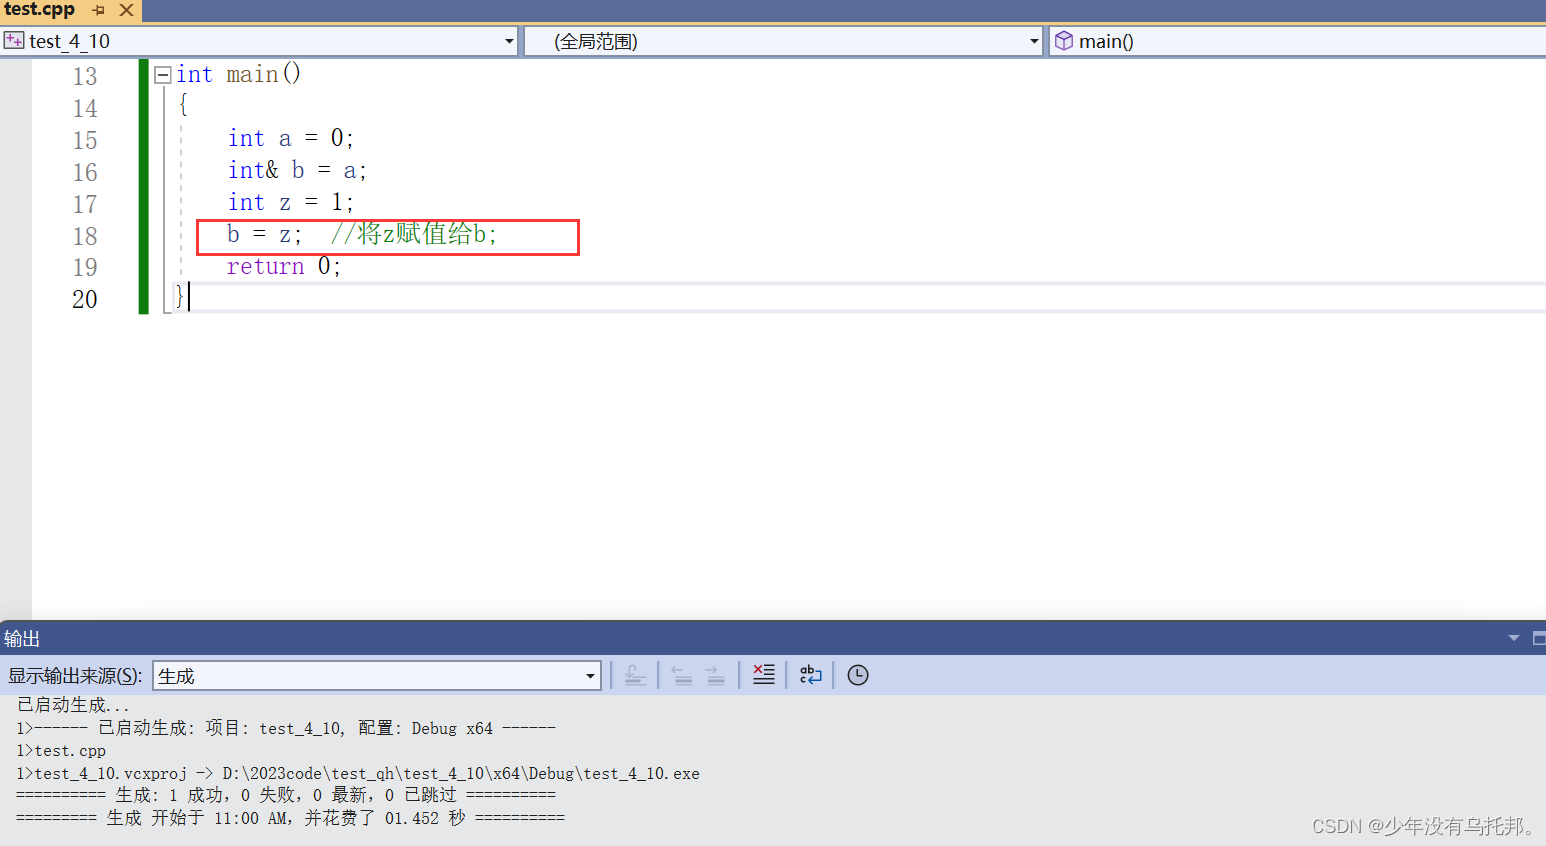This screenshot has width=1546, height=846.
Task: Toggle word wrap in output pane
Action: (x=811, y=675)
